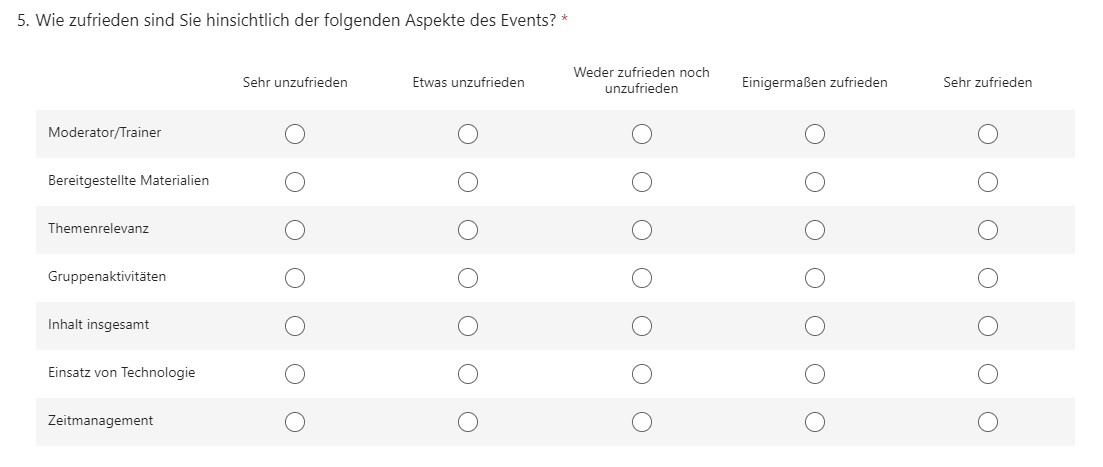Screen dimensions: 1103x467
Task: Select Etwas unzufrieden for Themenrelevanz
Action: click(468, 230)
